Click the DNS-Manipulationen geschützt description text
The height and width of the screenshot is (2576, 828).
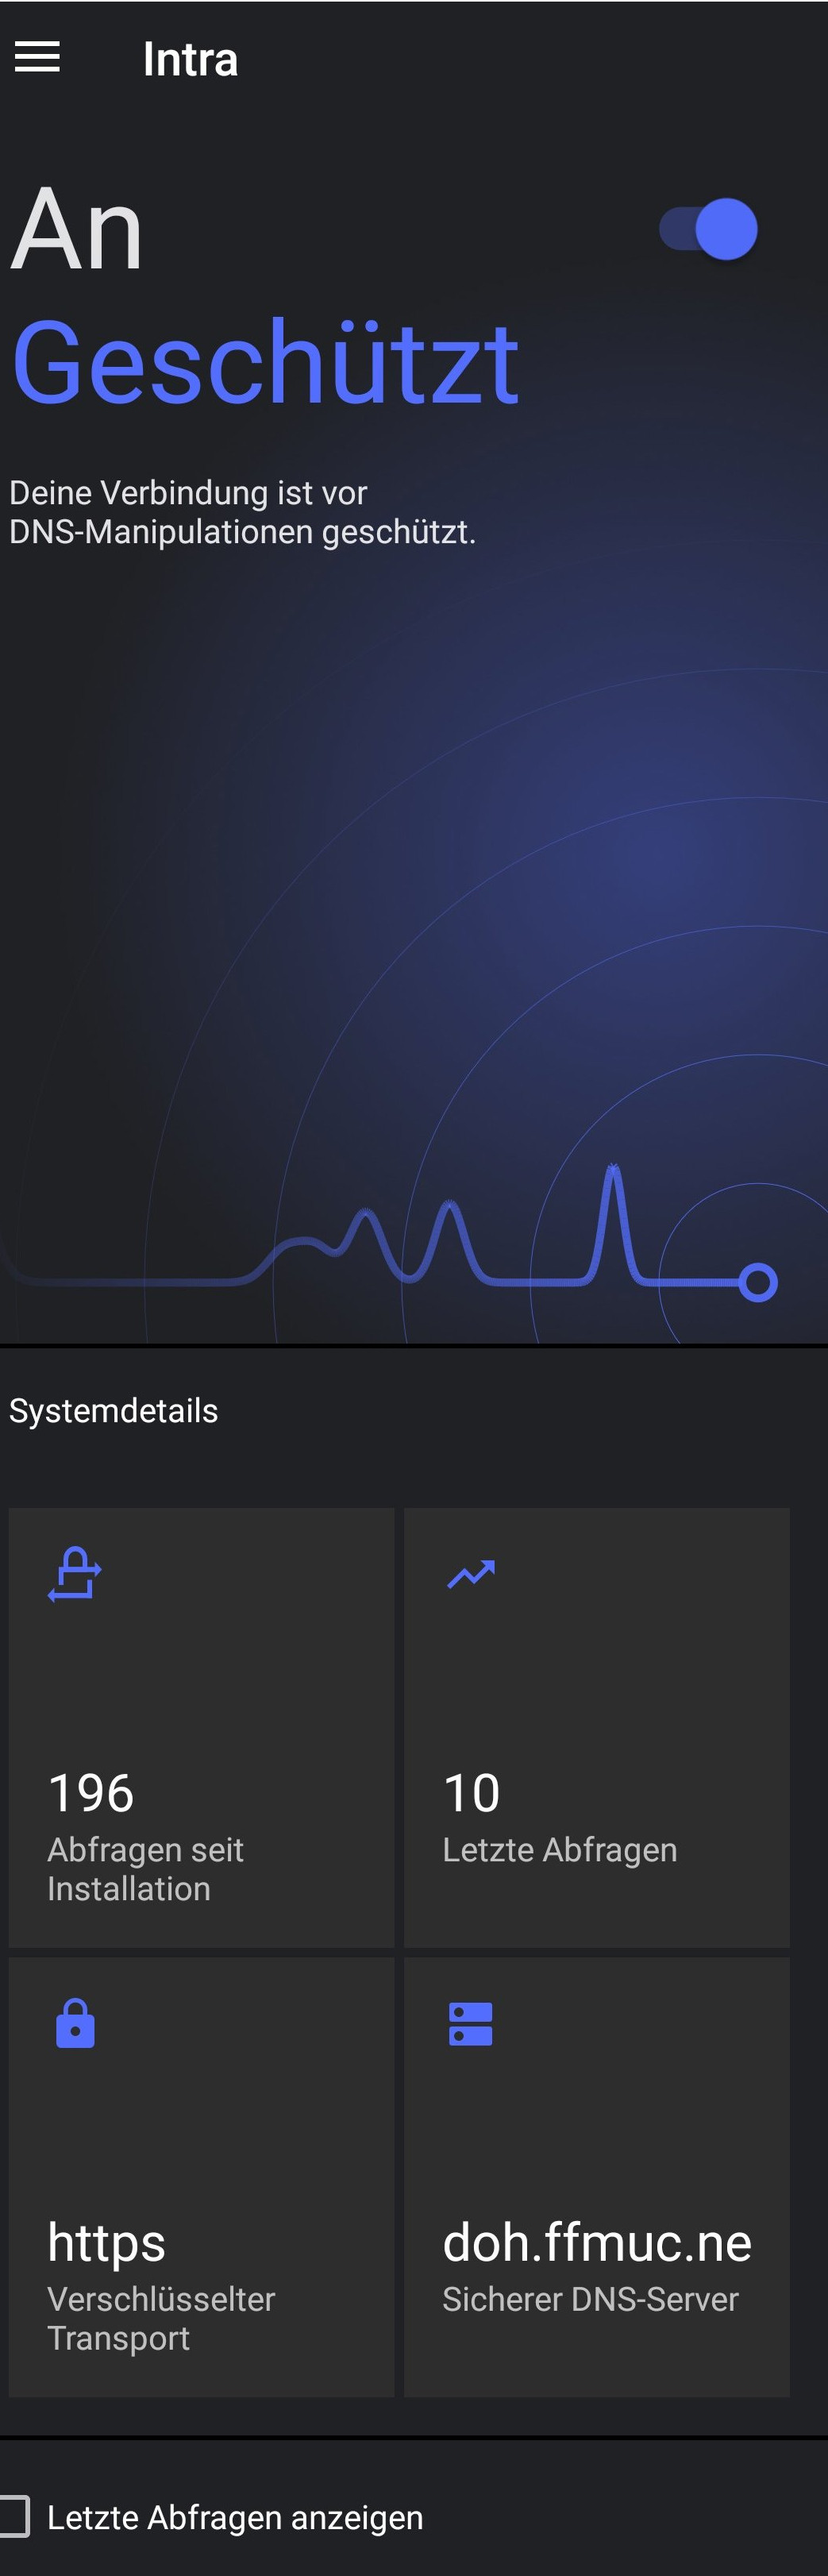pos(242,511)
